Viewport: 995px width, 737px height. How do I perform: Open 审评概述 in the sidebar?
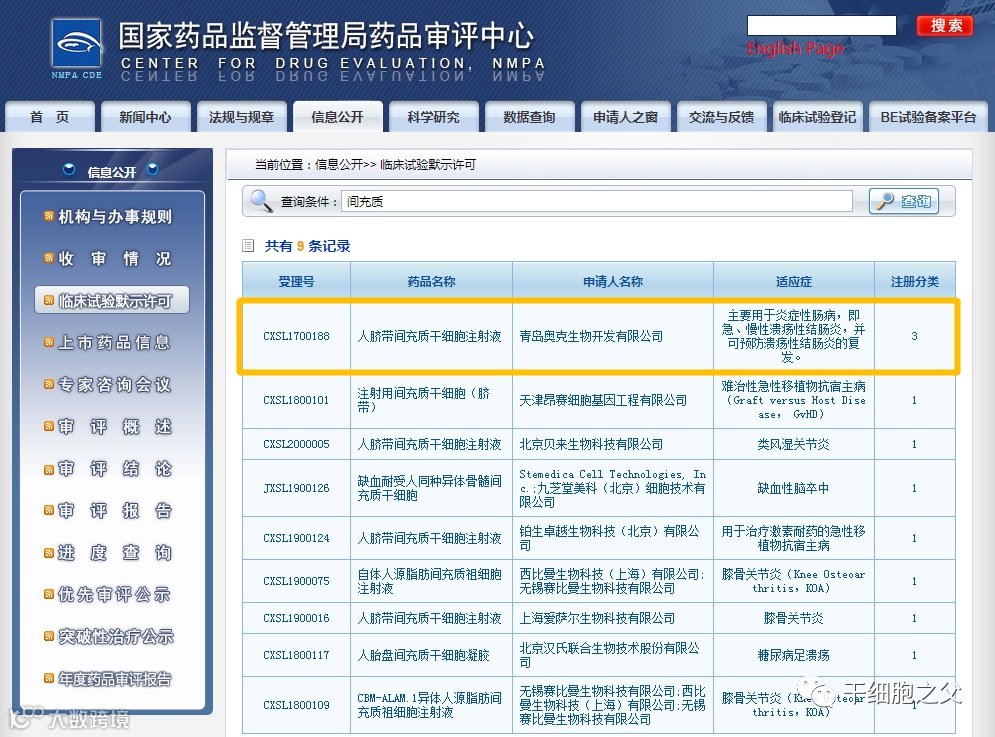tap(115, 426)
